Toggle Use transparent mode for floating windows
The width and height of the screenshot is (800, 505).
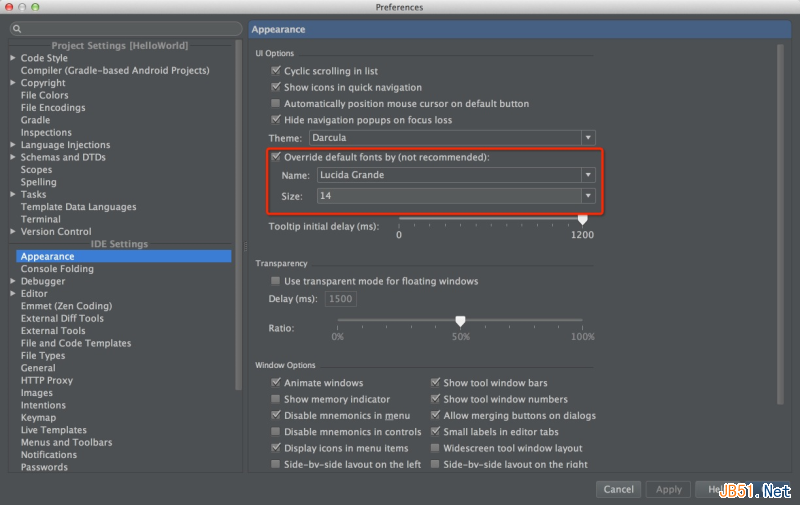276,281
